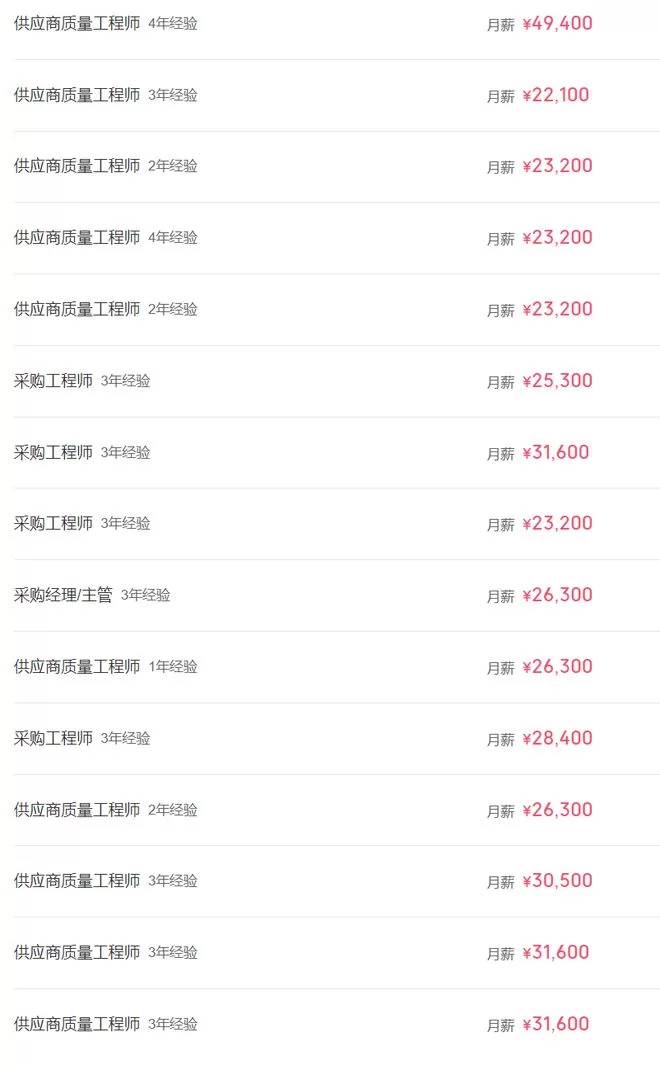
Task: Click ¥26,300 salary of the 1年经验 entry
Action: 557,667
